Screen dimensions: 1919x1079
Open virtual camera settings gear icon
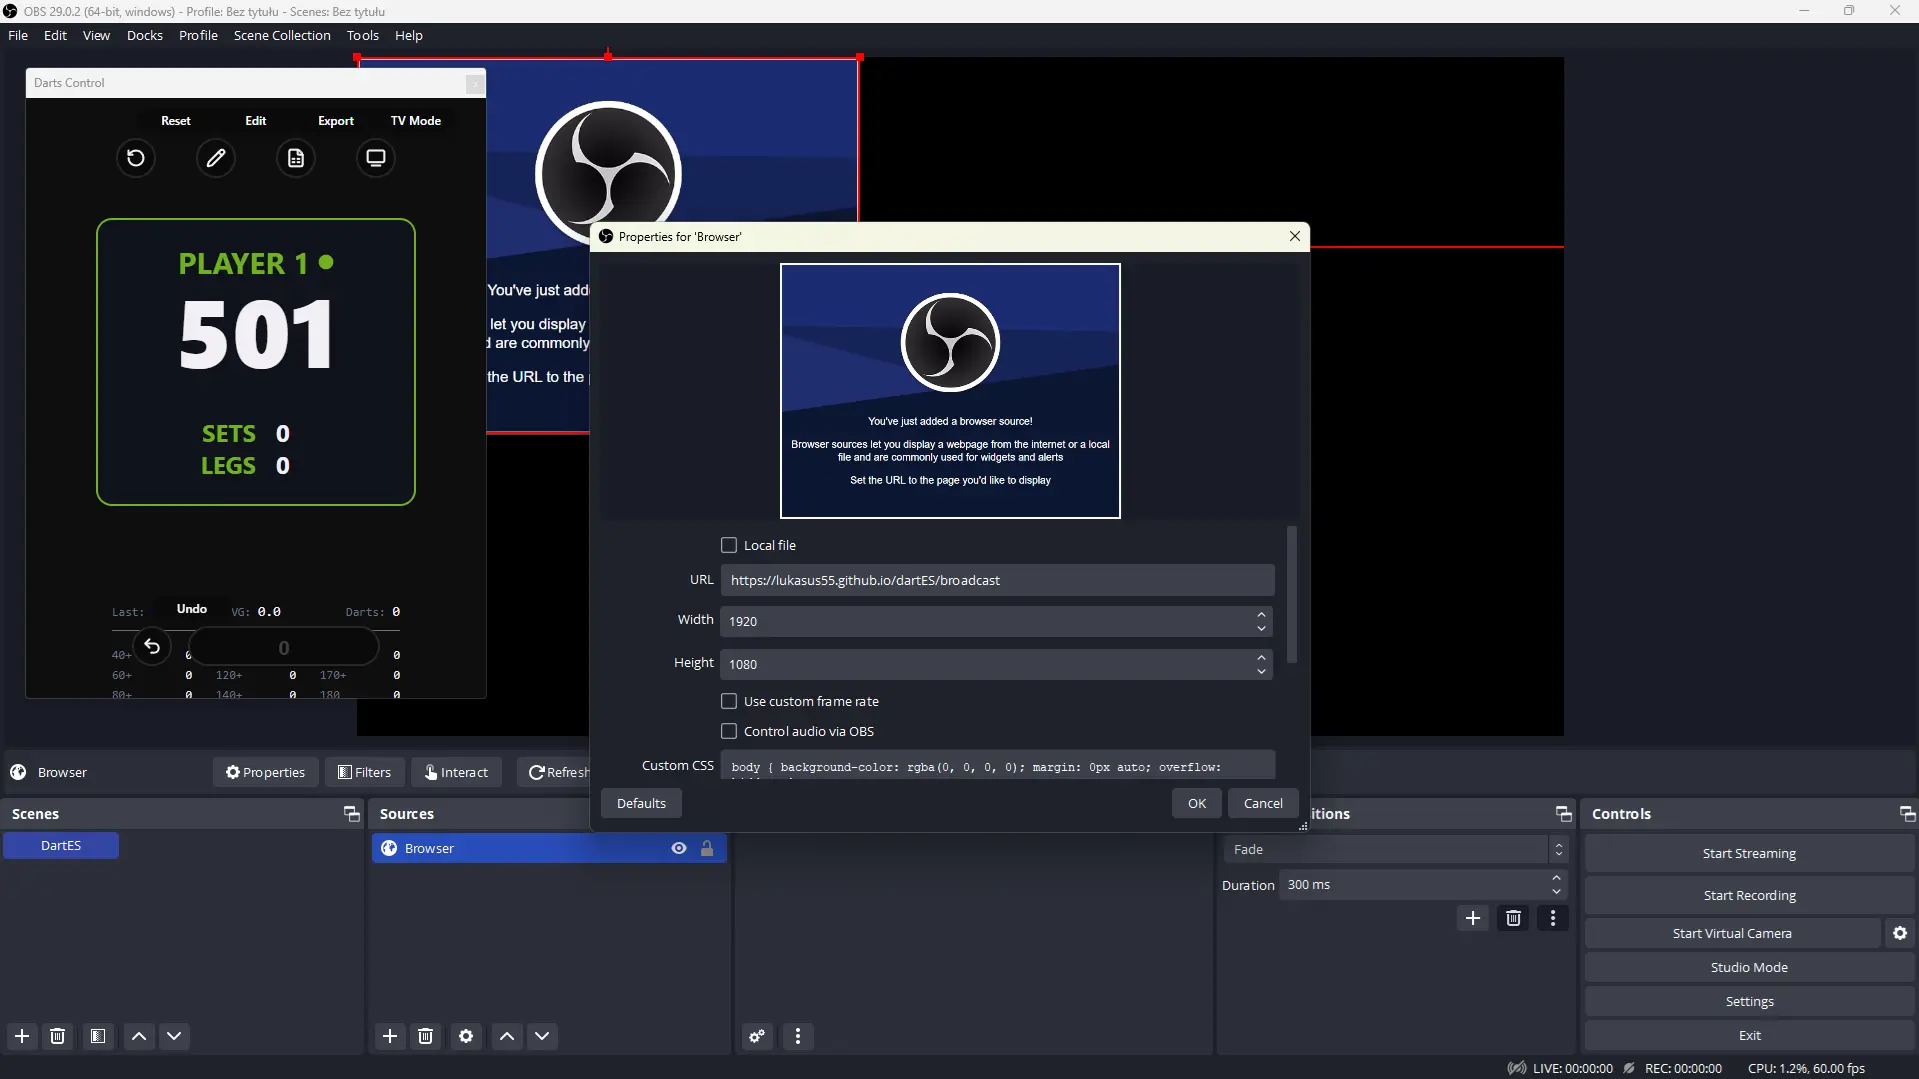click(1900, 933)
